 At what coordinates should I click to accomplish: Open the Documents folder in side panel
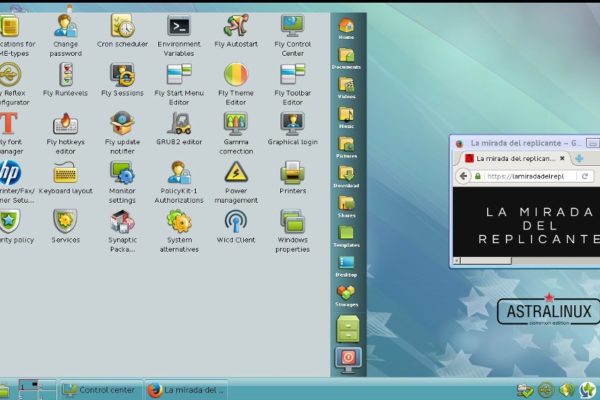(346, 55)
